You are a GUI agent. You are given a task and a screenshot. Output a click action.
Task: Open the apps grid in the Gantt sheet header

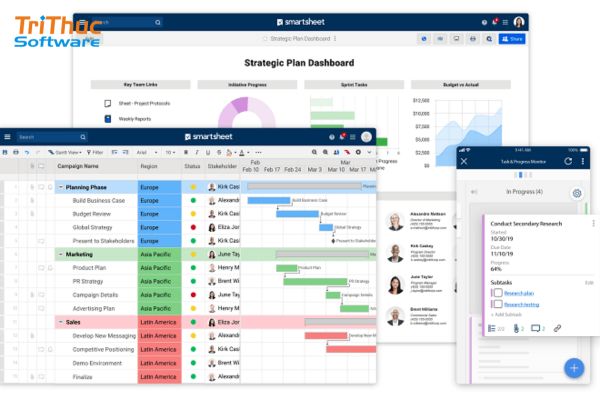(x=353, y=137)
